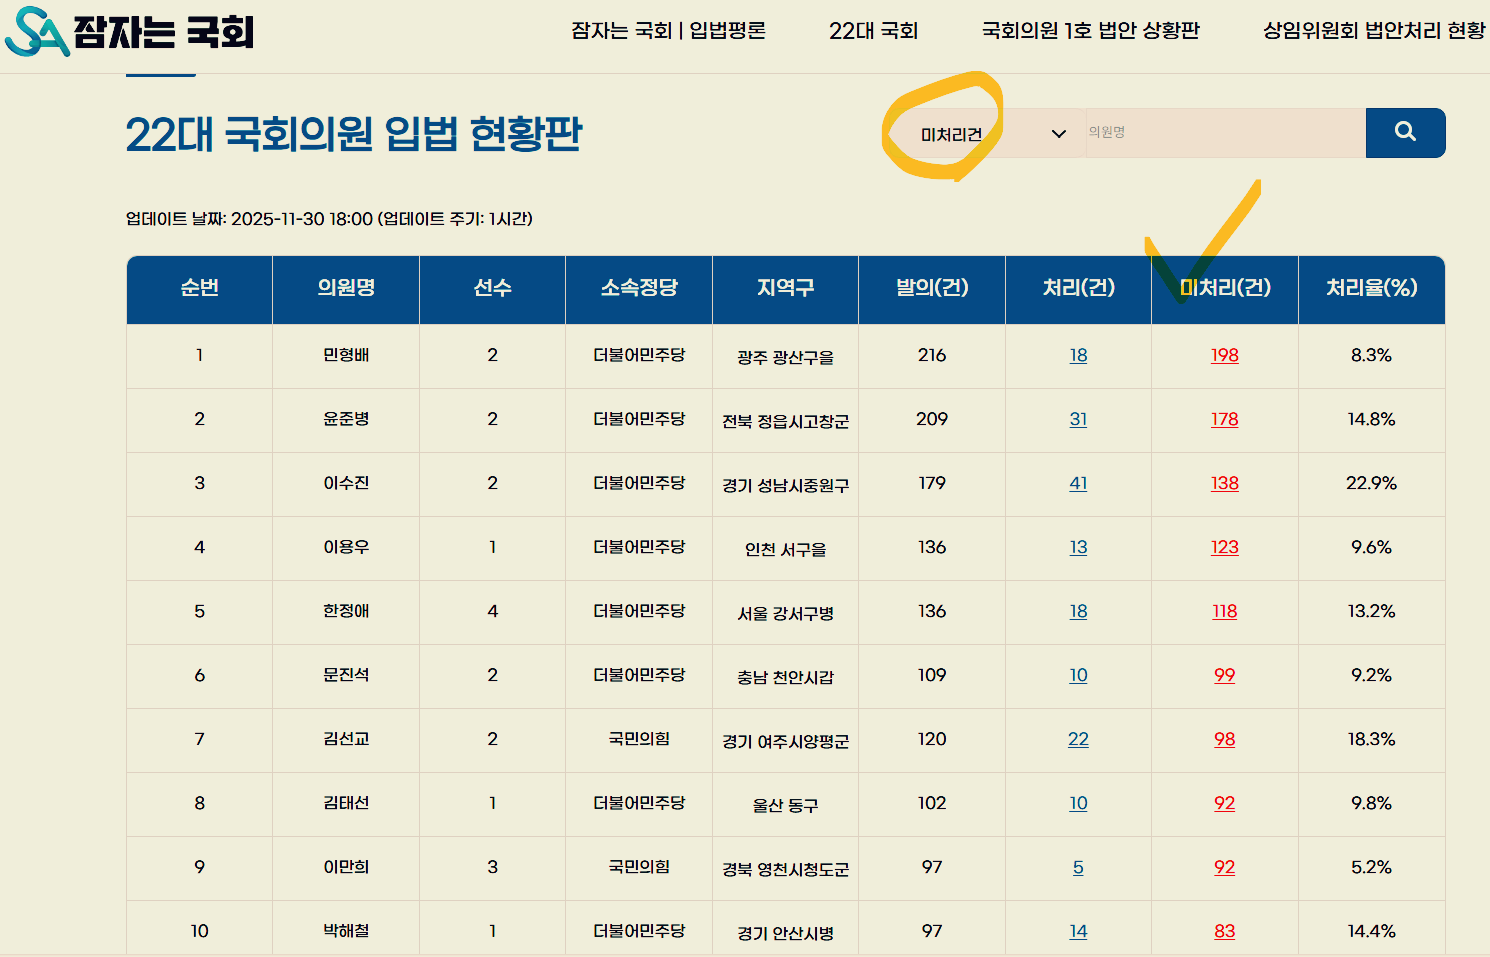Viewport: 1490px width, 957px height.
Task: Open 김태선's processed bills link 10
Action: click(x=1078, y=803)
